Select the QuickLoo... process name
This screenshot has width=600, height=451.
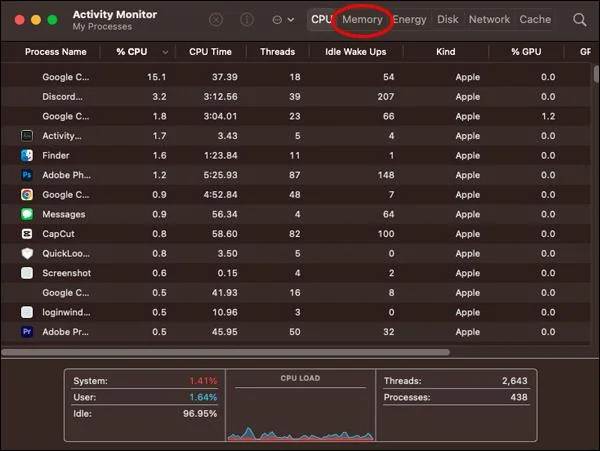coord(66,253)
